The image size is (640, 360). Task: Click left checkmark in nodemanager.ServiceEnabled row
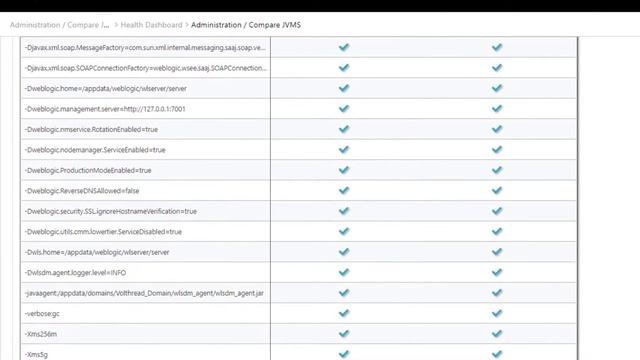(344, 149)
